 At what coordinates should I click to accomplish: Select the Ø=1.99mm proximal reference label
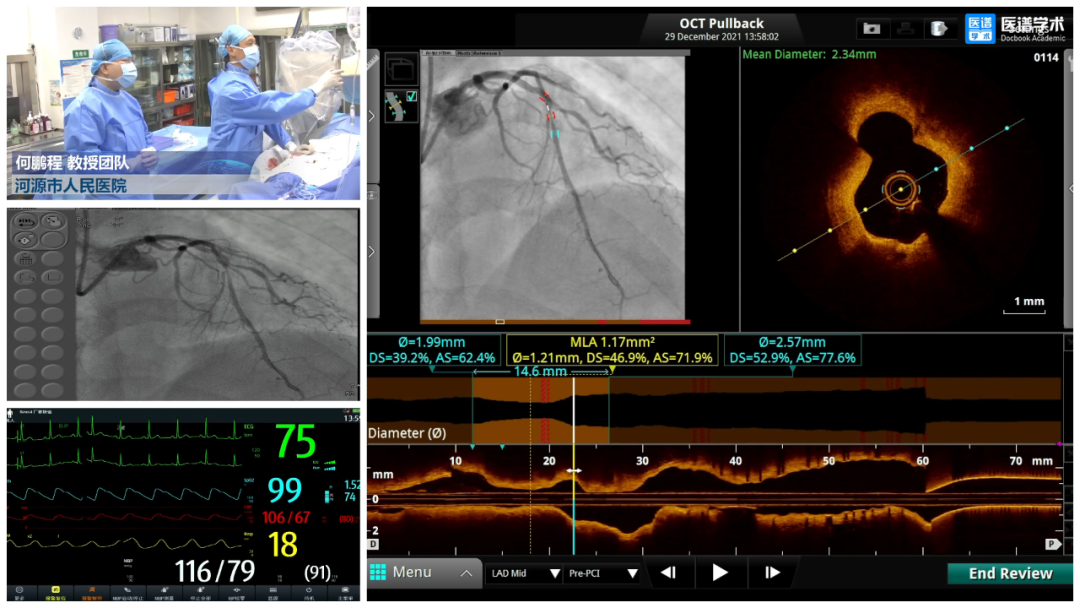point(435,349)
